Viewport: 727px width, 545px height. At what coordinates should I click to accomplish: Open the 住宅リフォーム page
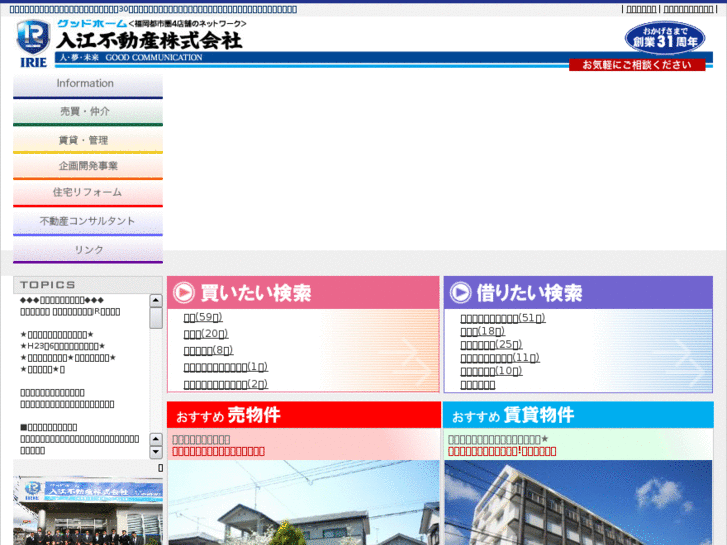point(87,192)
